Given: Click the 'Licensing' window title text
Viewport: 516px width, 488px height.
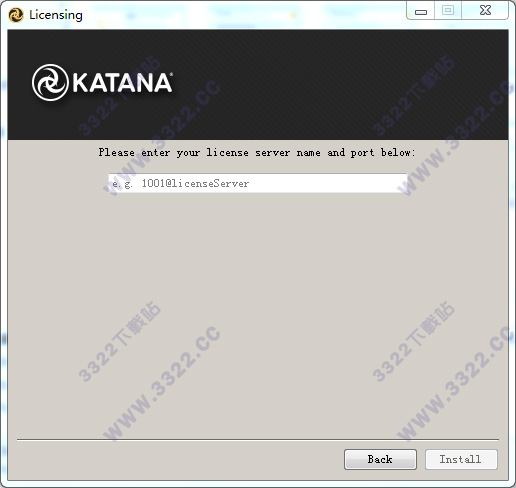Looking at the screenshot, I should point(56,15).
